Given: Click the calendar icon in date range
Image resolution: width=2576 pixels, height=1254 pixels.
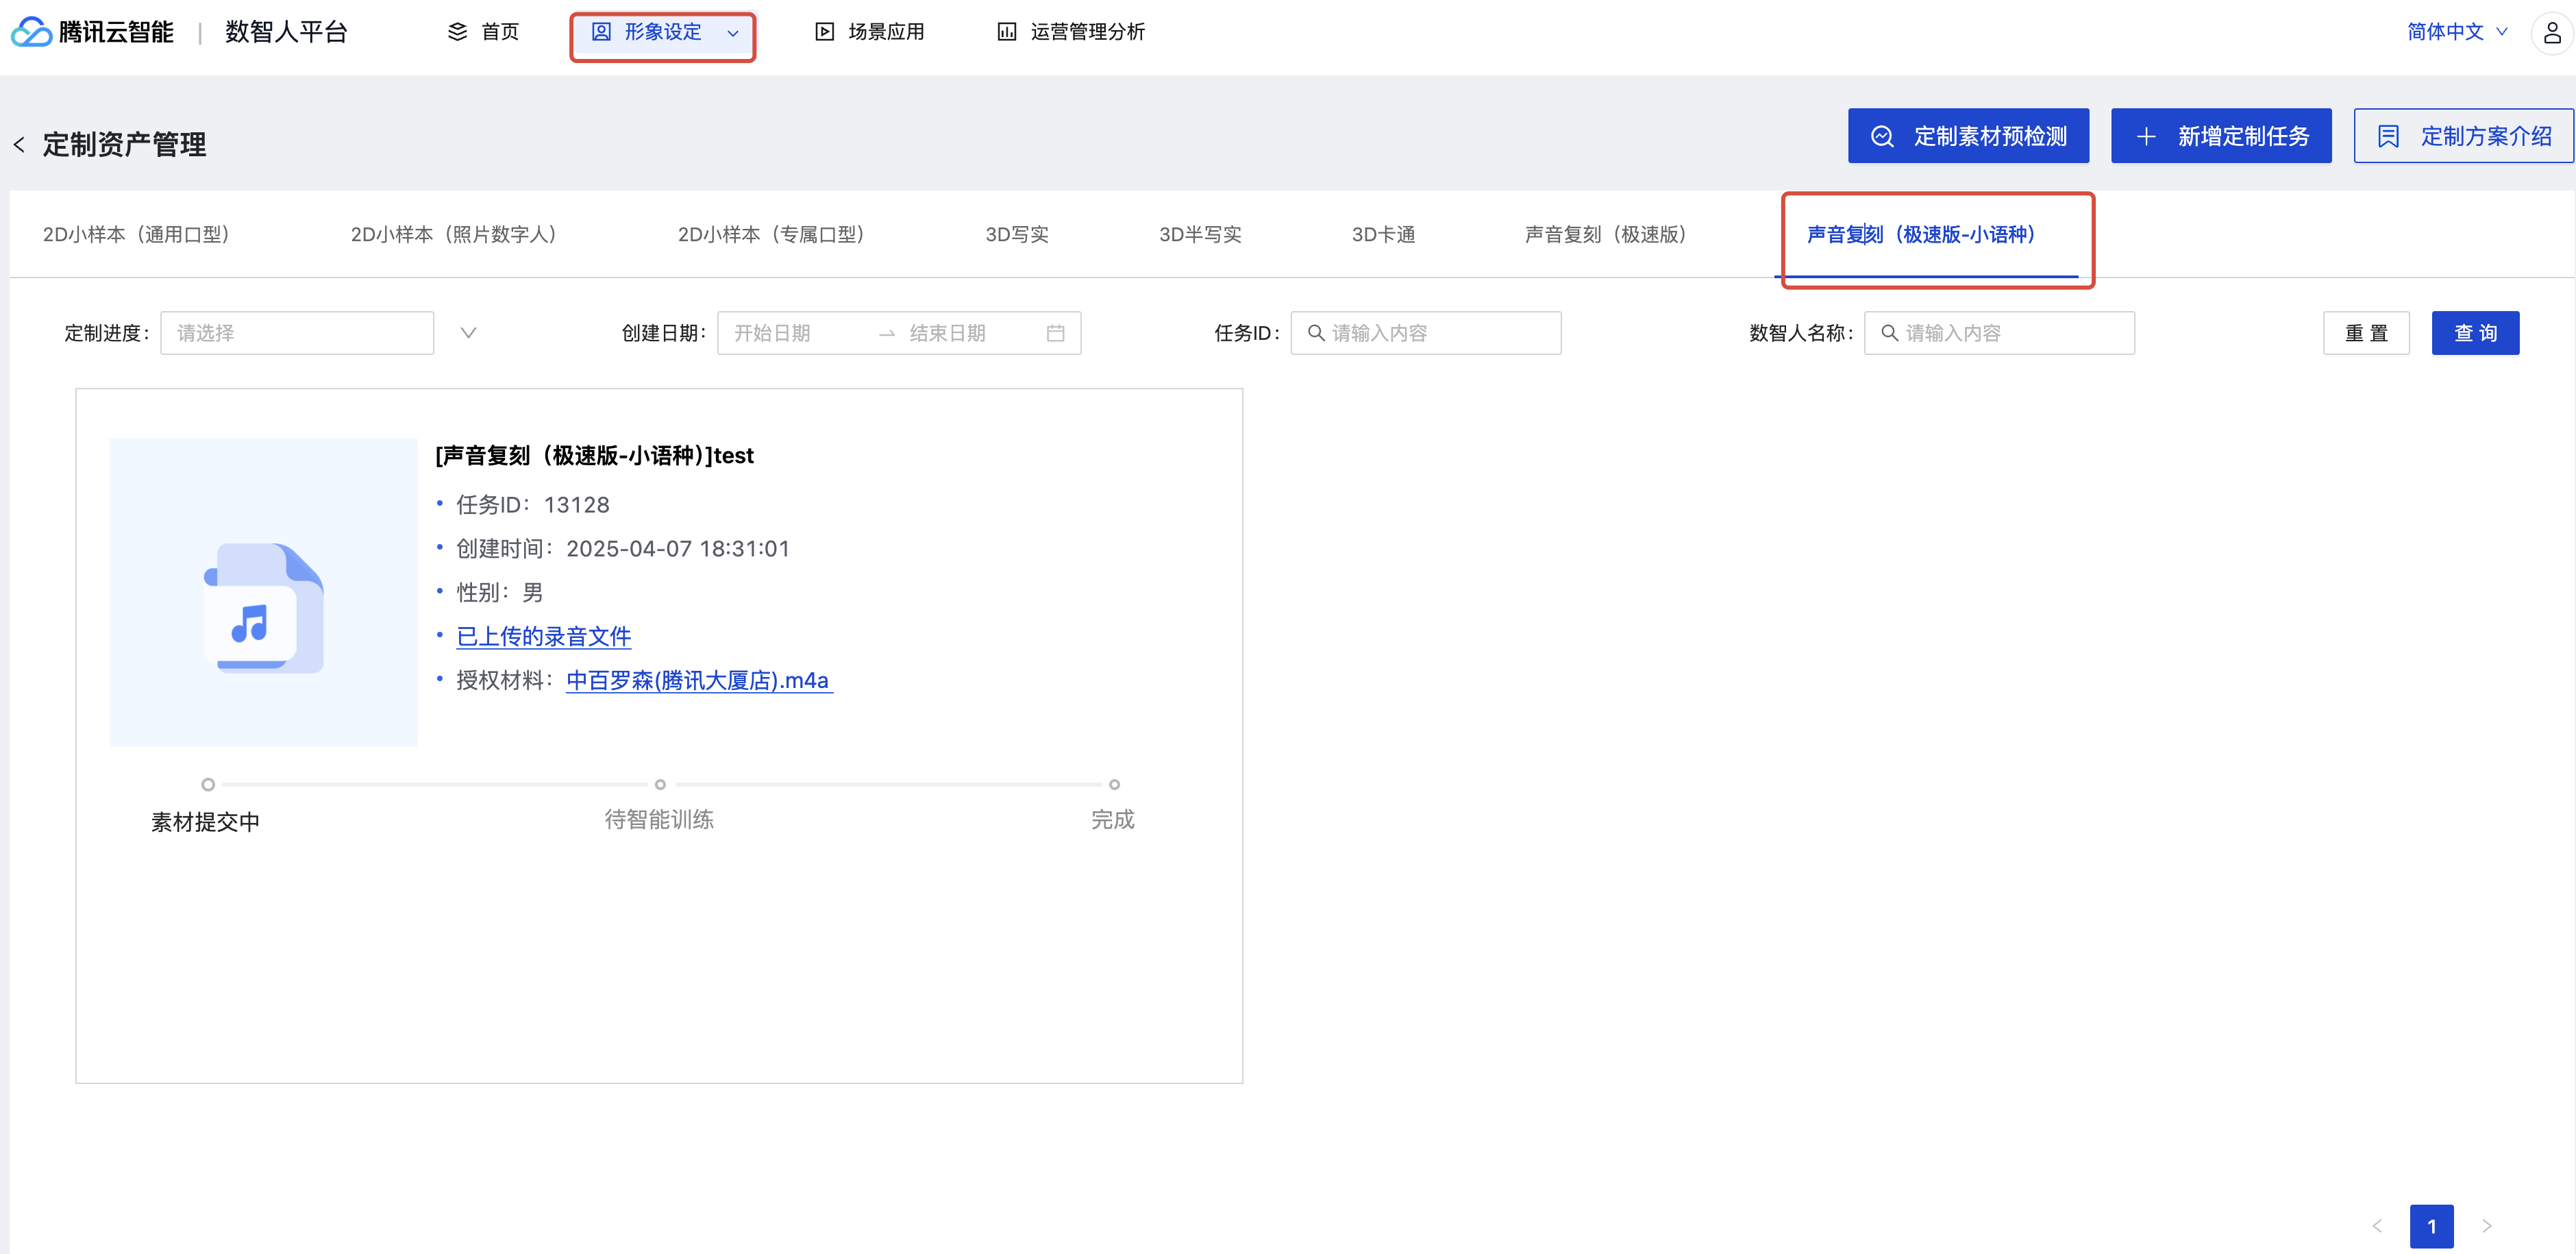Looking at the screenshot, I should coord(1055,333).
